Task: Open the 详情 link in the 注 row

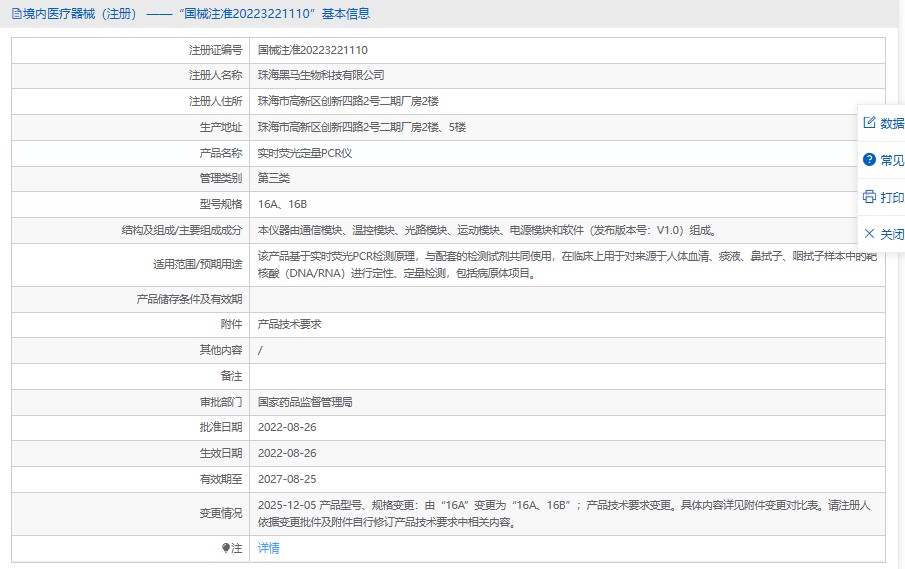Action: point(269,548)
